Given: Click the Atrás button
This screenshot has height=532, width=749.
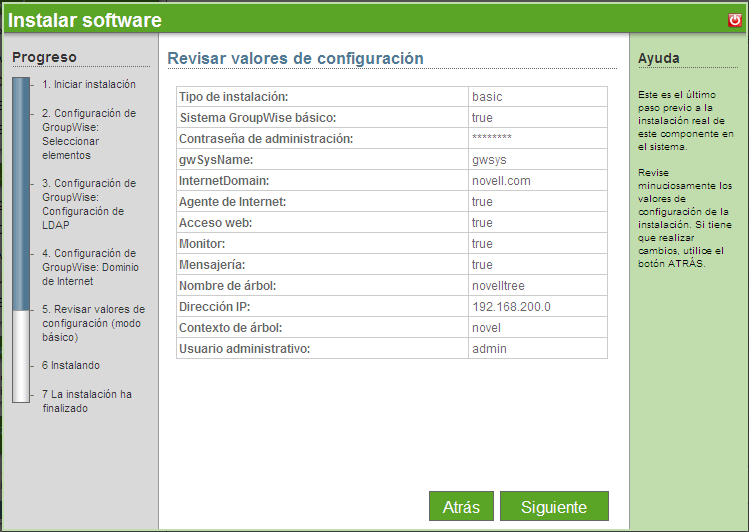Looking at the screenshot, I should (461, 506).
